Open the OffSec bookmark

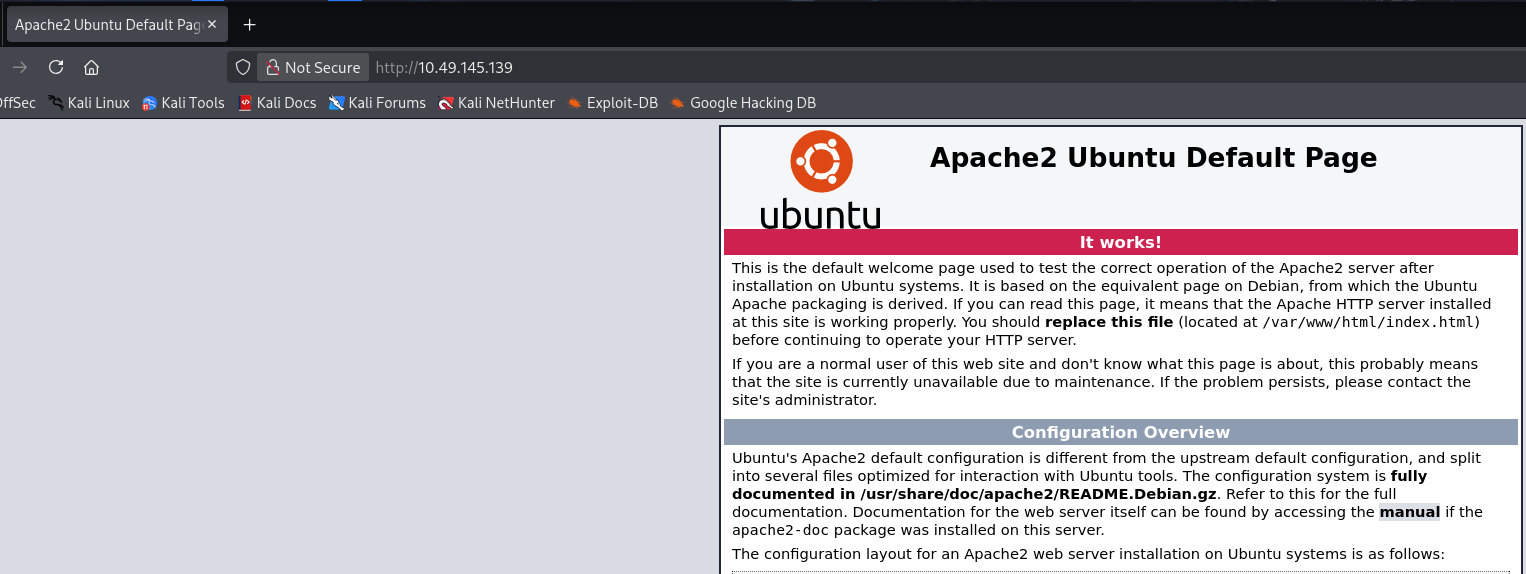[17, 103]
